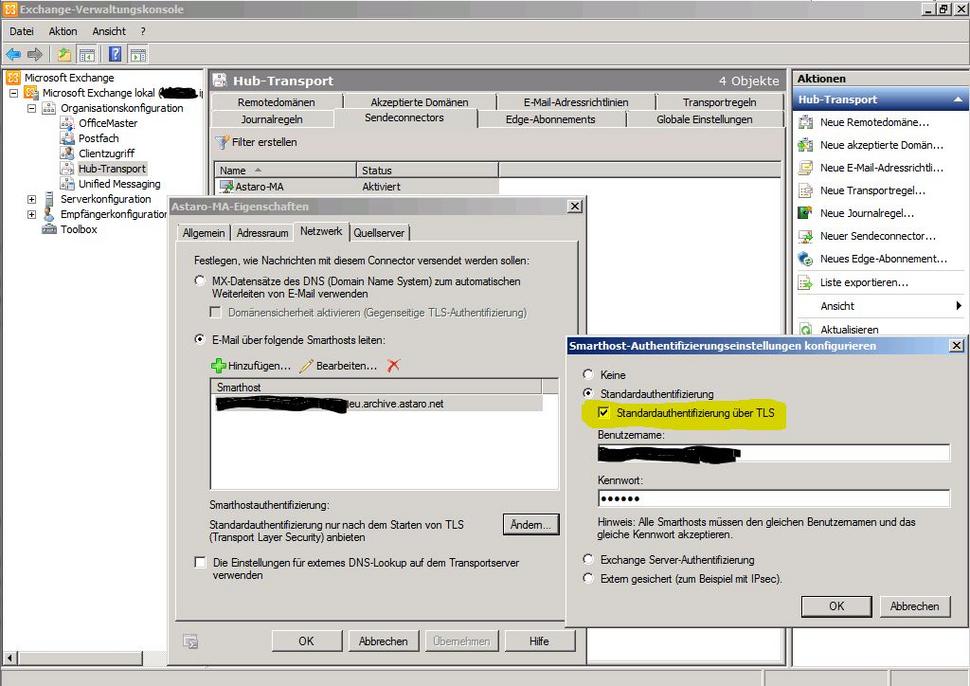Collapse the Organisationskonfiguration tree node
970x686 pixels.
coord(32,108)
